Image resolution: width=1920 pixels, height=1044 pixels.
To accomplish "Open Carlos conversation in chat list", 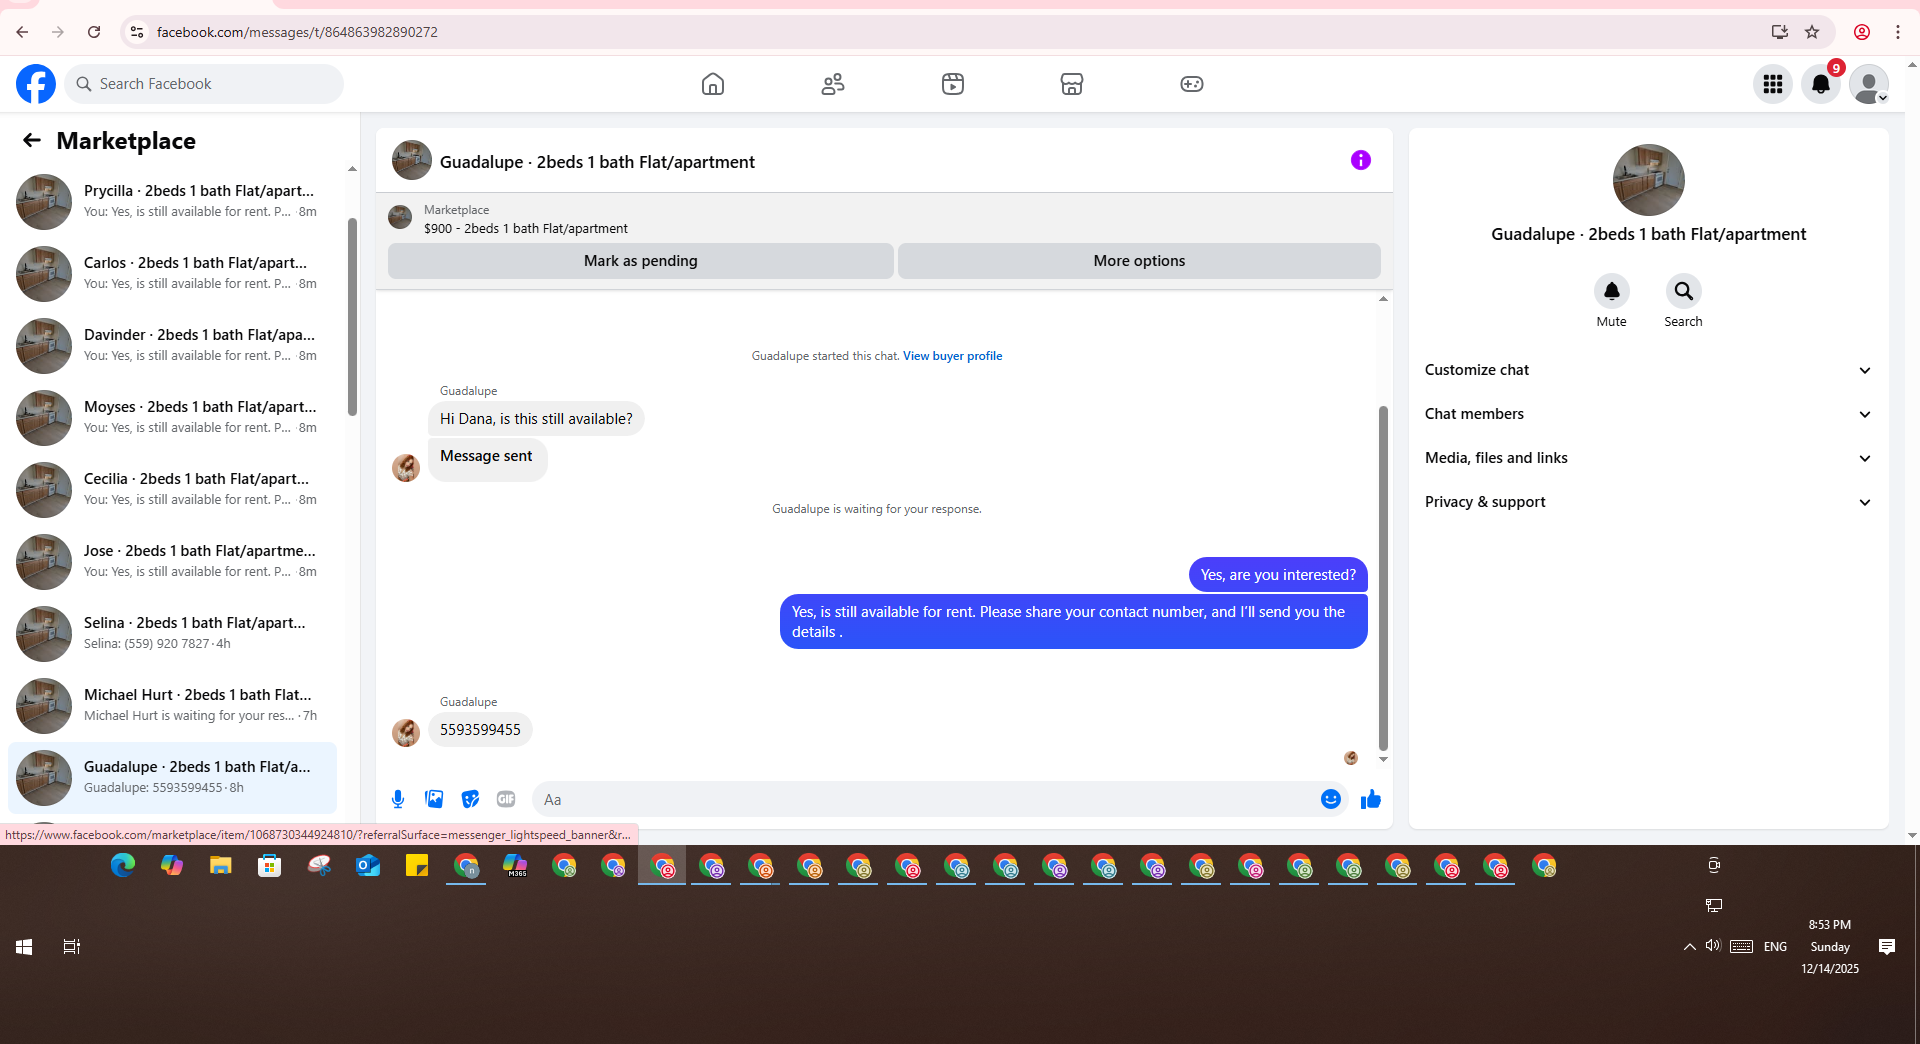I will 172,273.
